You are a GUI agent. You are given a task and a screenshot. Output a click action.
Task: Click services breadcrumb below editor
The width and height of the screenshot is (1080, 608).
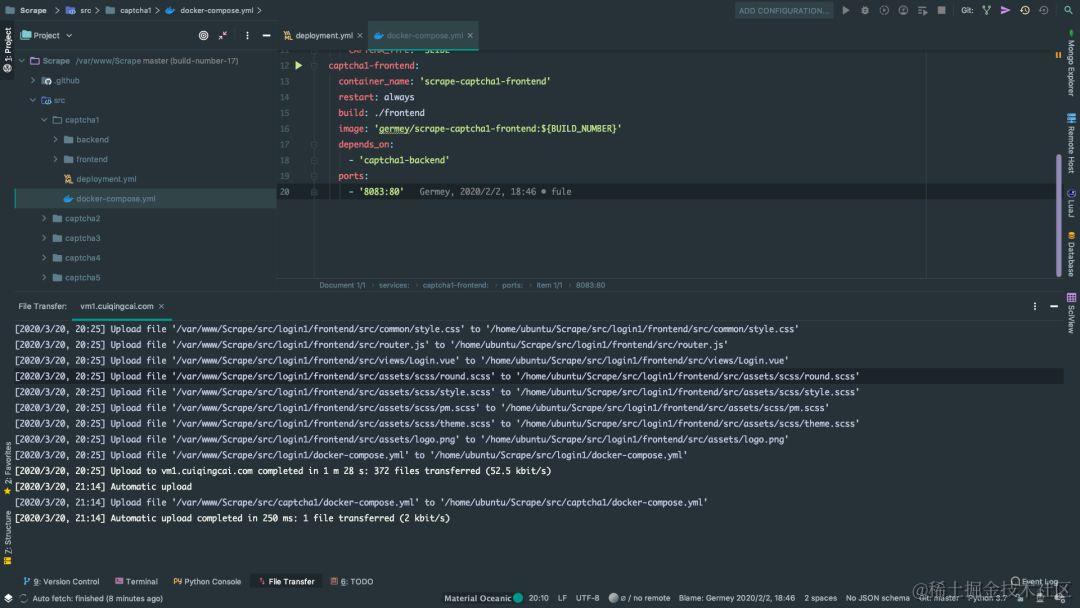(394, 285)
